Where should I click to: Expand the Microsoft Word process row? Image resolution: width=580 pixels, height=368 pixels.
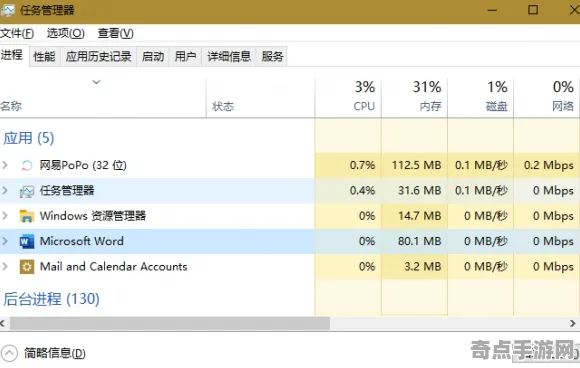point(5,241)
